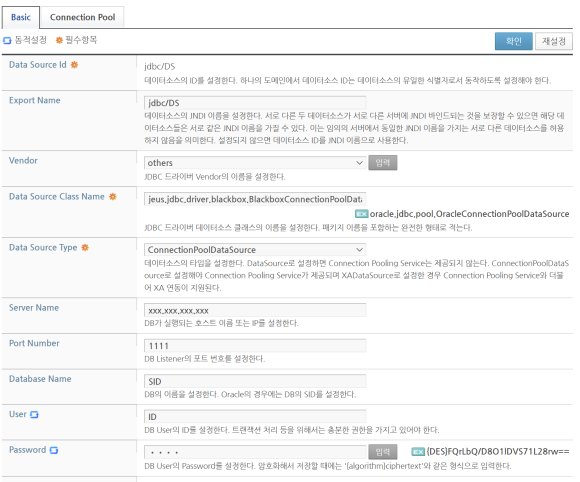Click the Export Name label
This screenshot has width=580, height=482.
pos(35,100)
